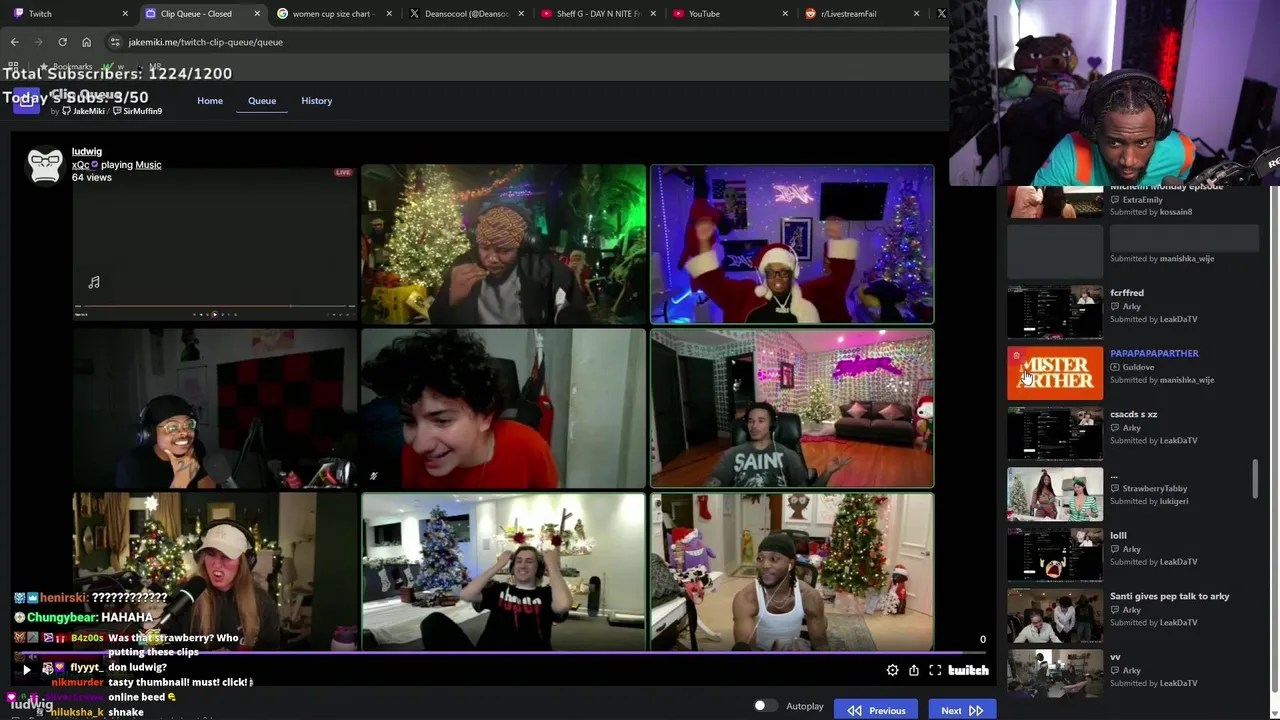Open the ludwig clip title link
This screenshot has width=1280, height=720.
[87, 152]
